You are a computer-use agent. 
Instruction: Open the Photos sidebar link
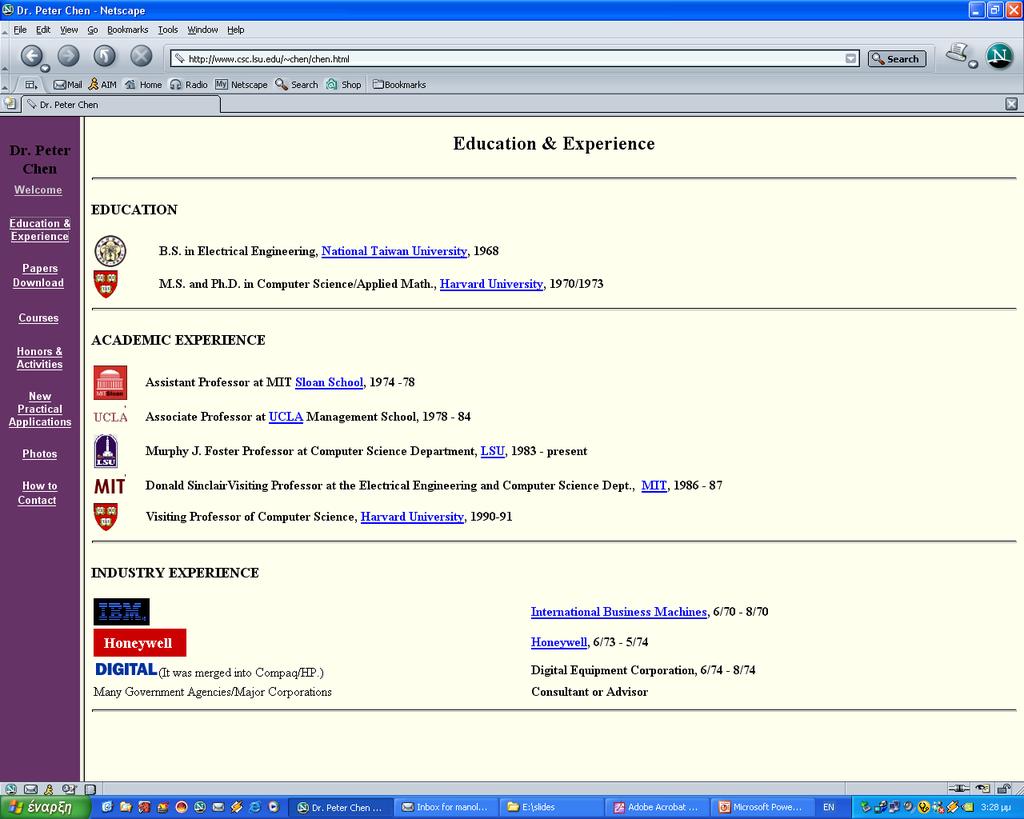tap(39, 454)
